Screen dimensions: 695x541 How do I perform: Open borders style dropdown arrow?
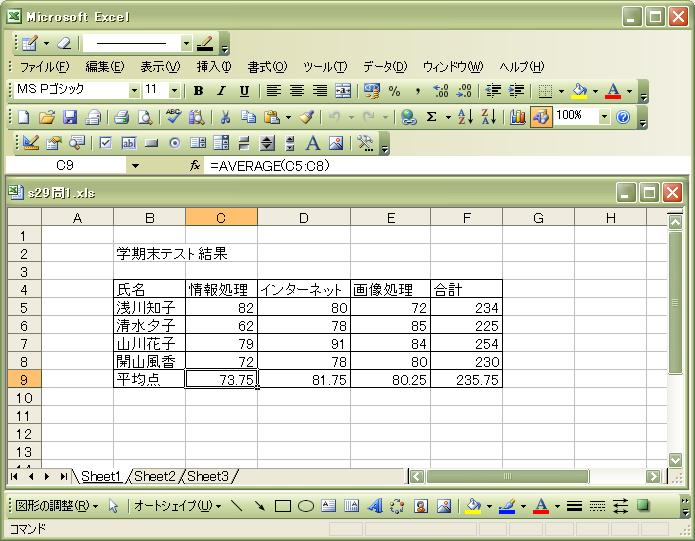tap(561, 91)
